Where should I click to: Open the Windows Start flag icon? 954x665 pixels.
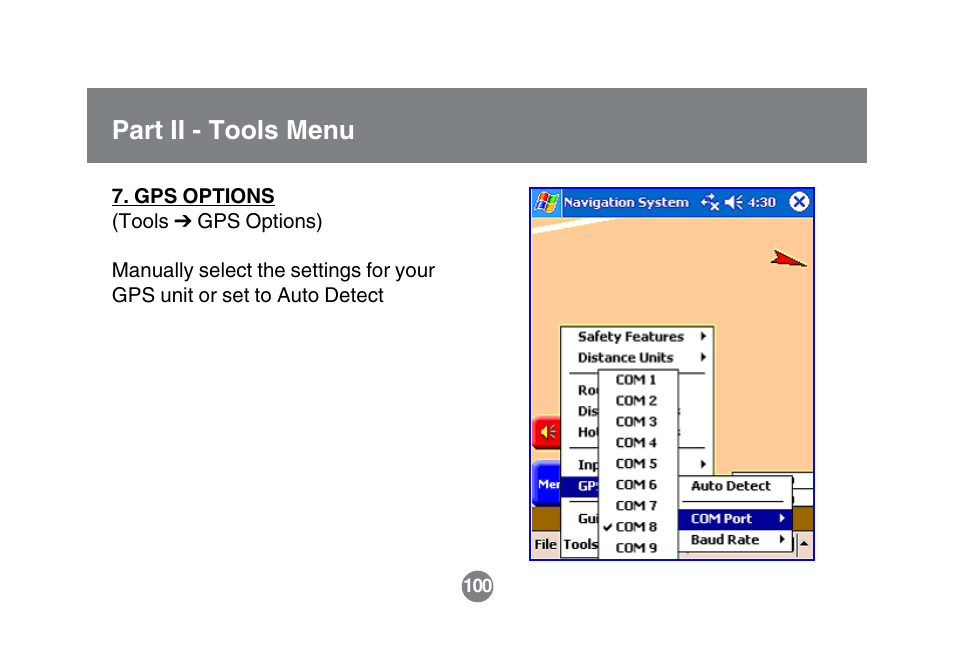click(x=546, y=202)
